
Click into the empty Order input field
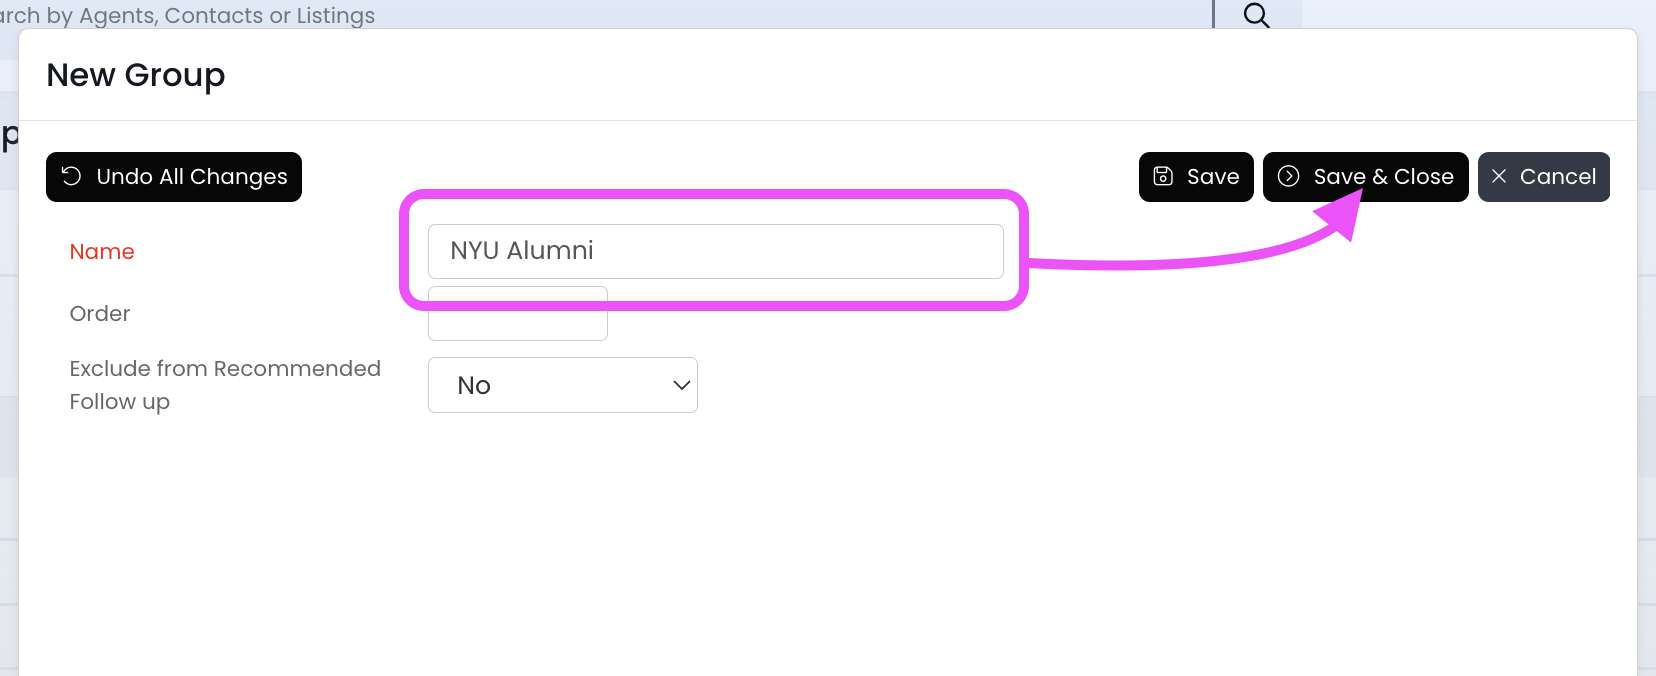point(517,322)
